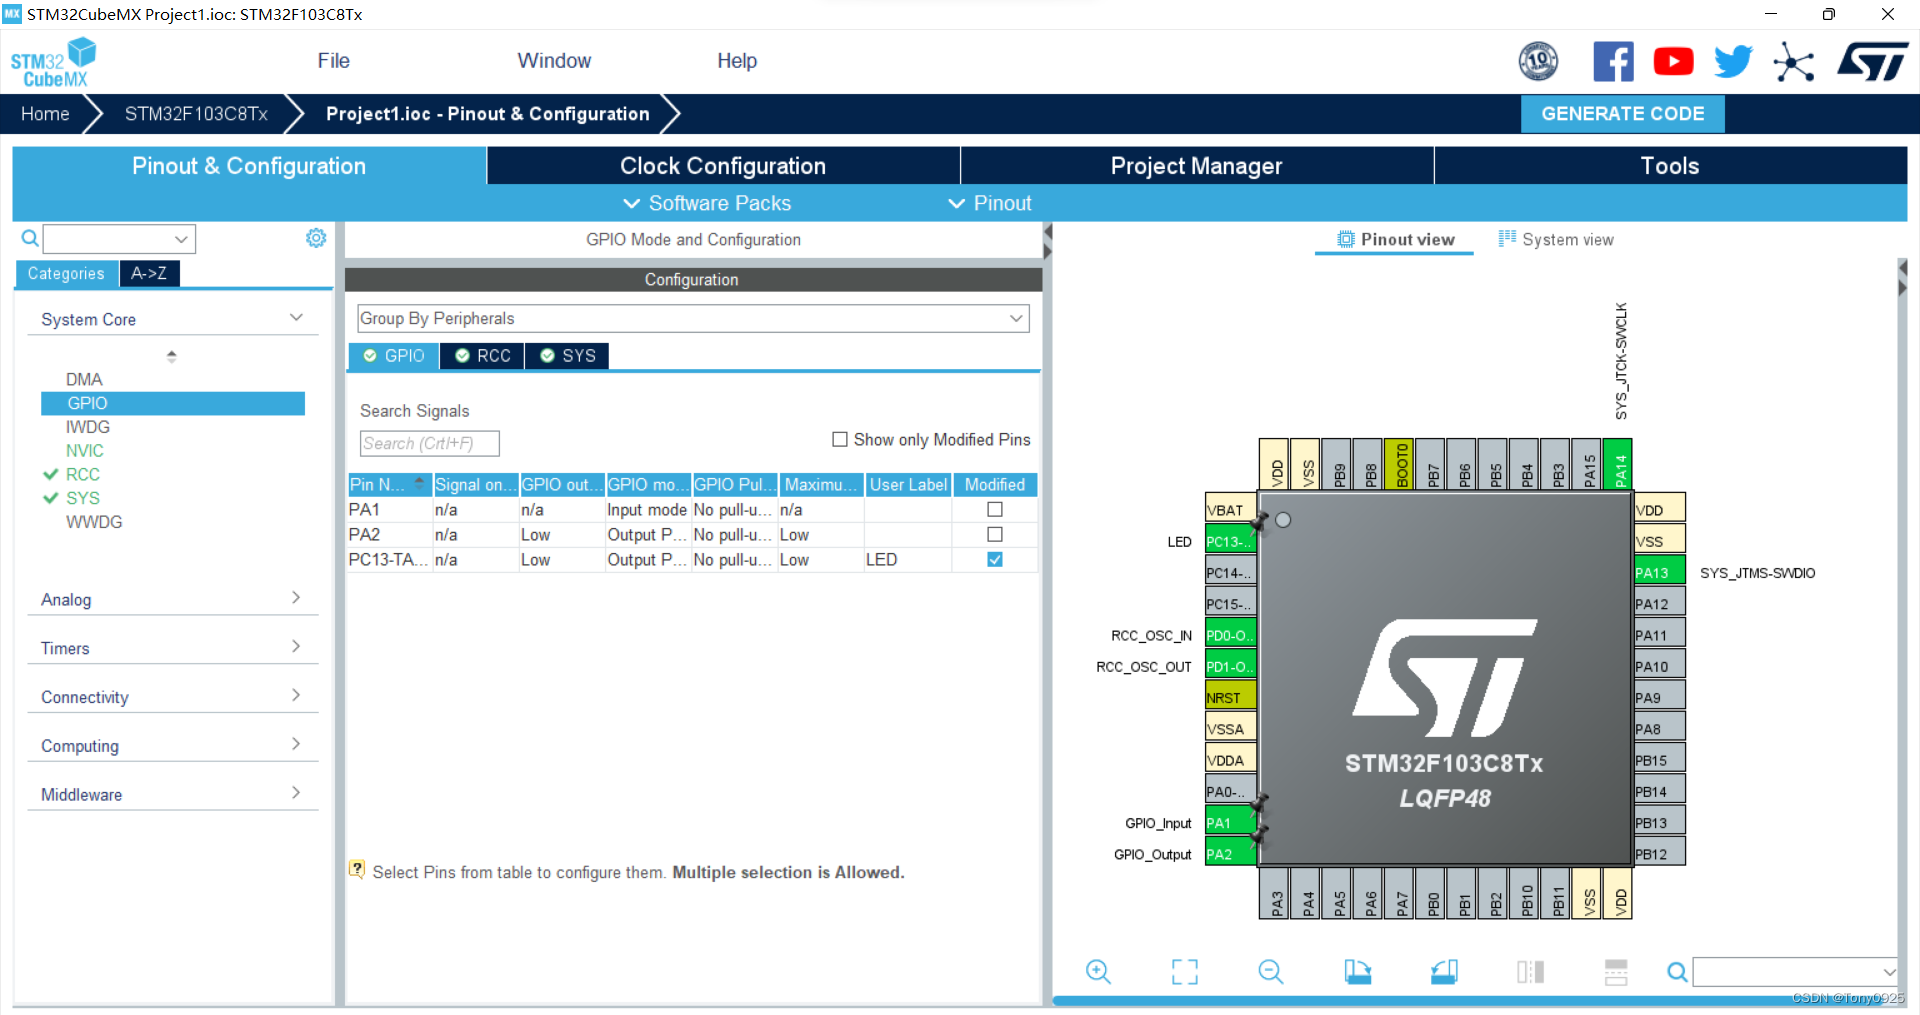
Task: Select pin PA14 on the chip
Action: 1618,464
